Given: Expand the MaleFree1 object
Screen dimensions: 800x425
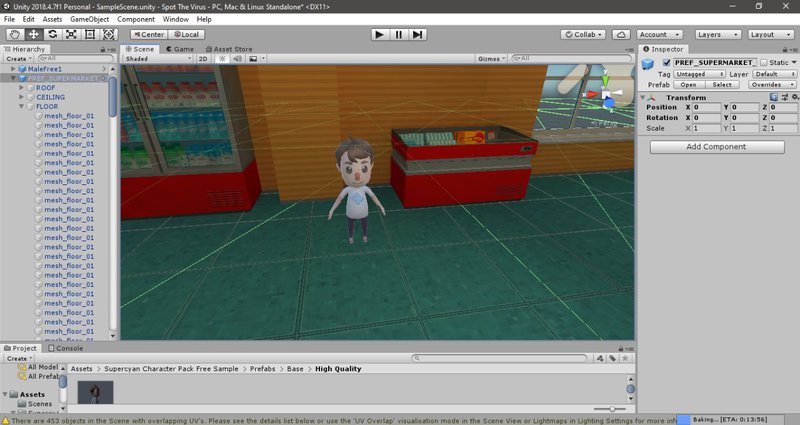Looking at the screenshot, I should (13, 68).
